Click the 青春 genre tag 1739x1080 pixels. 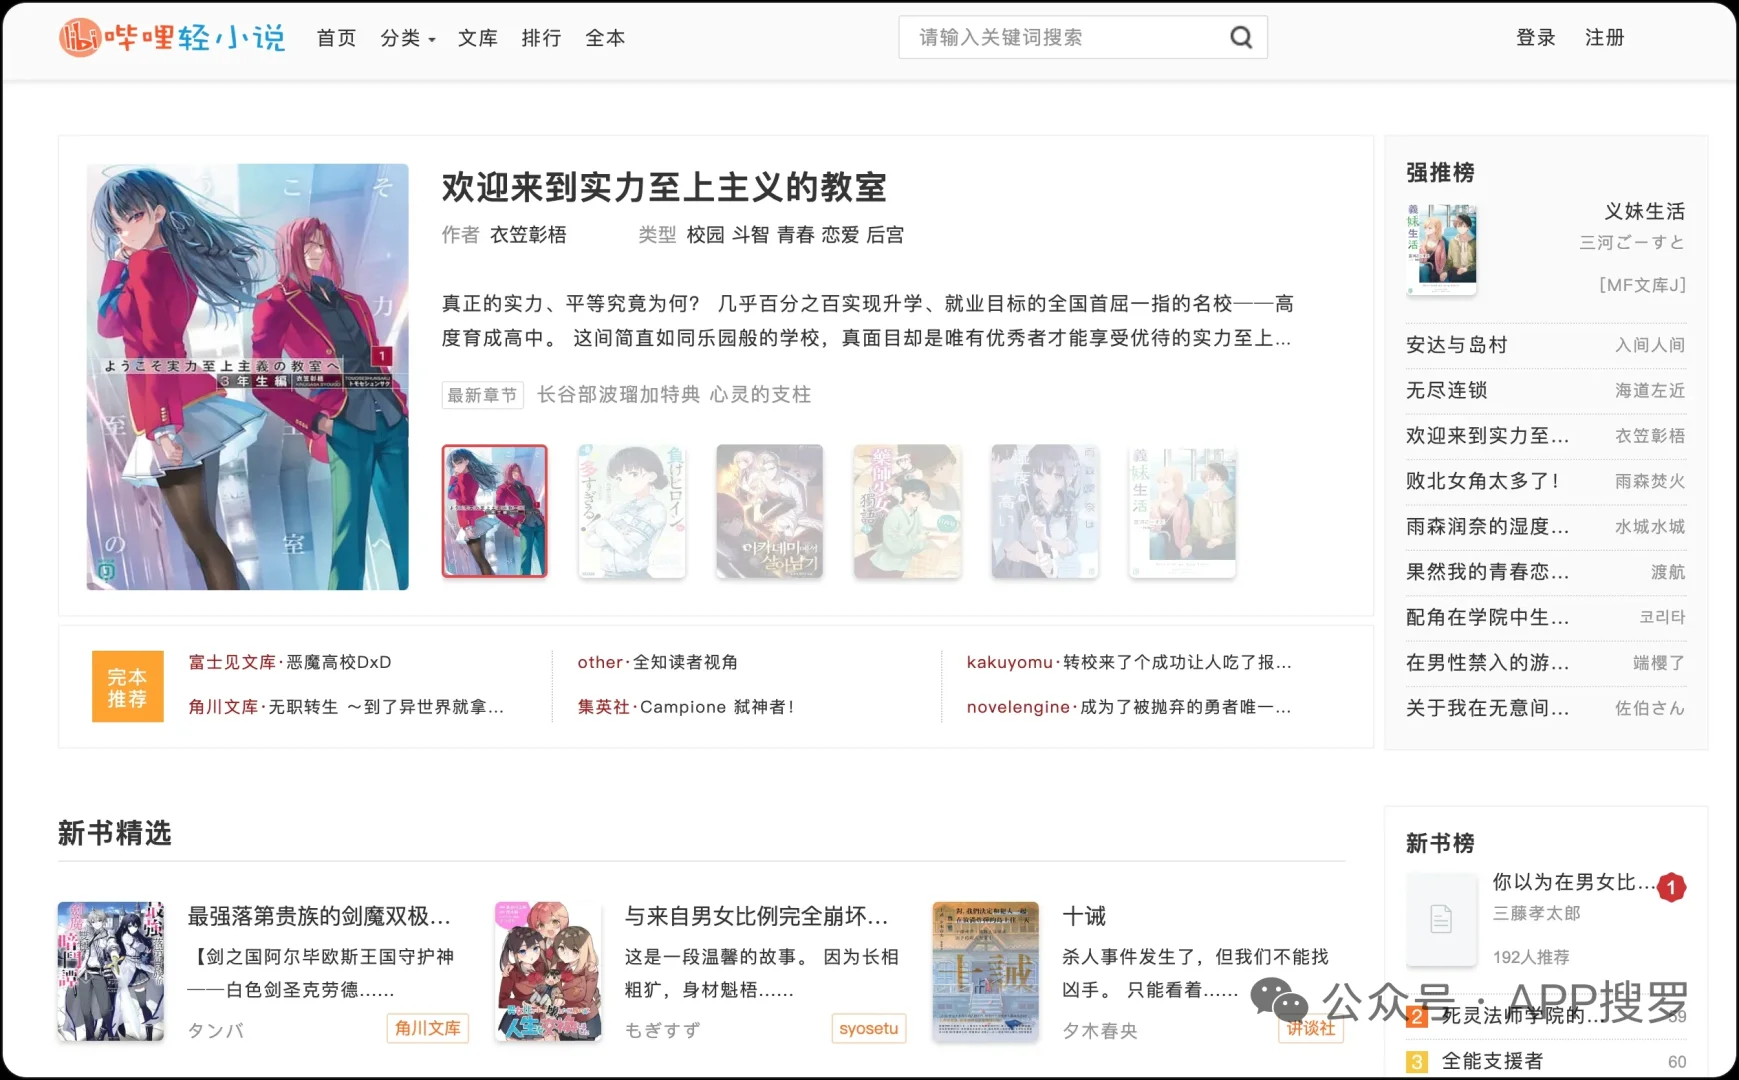(796, 235)
